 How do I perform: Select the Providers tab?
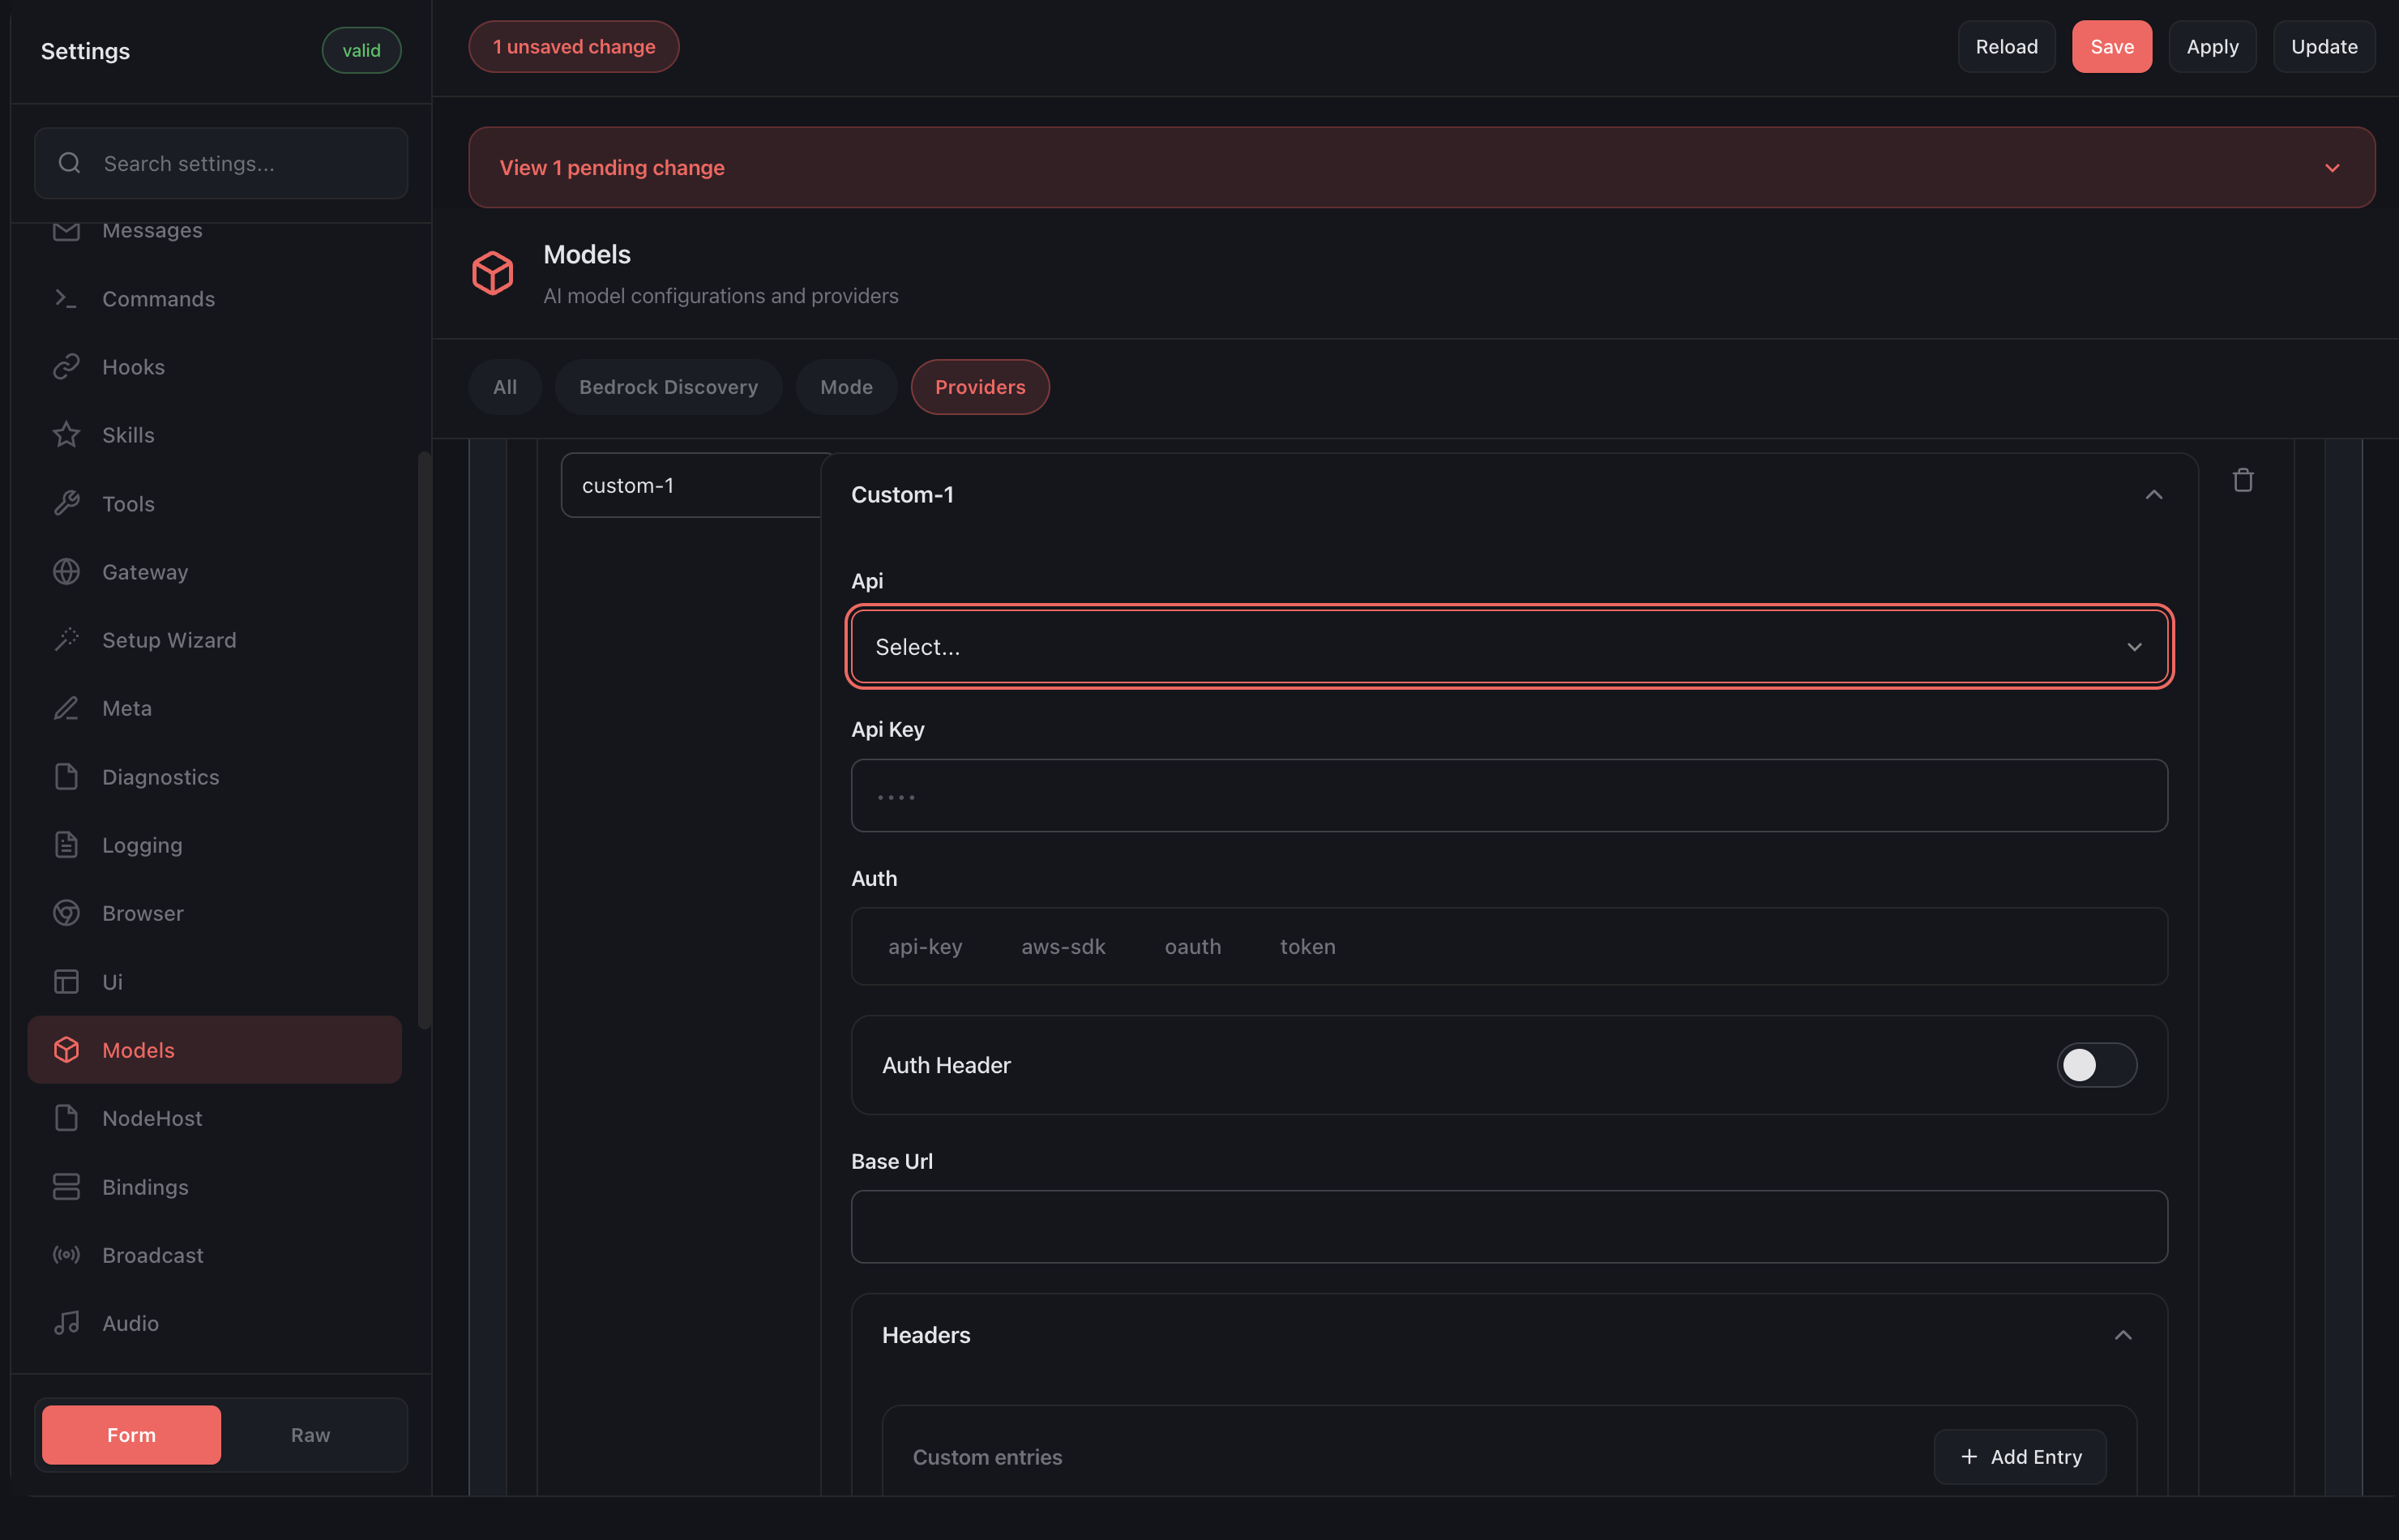[x=980, y=387]
